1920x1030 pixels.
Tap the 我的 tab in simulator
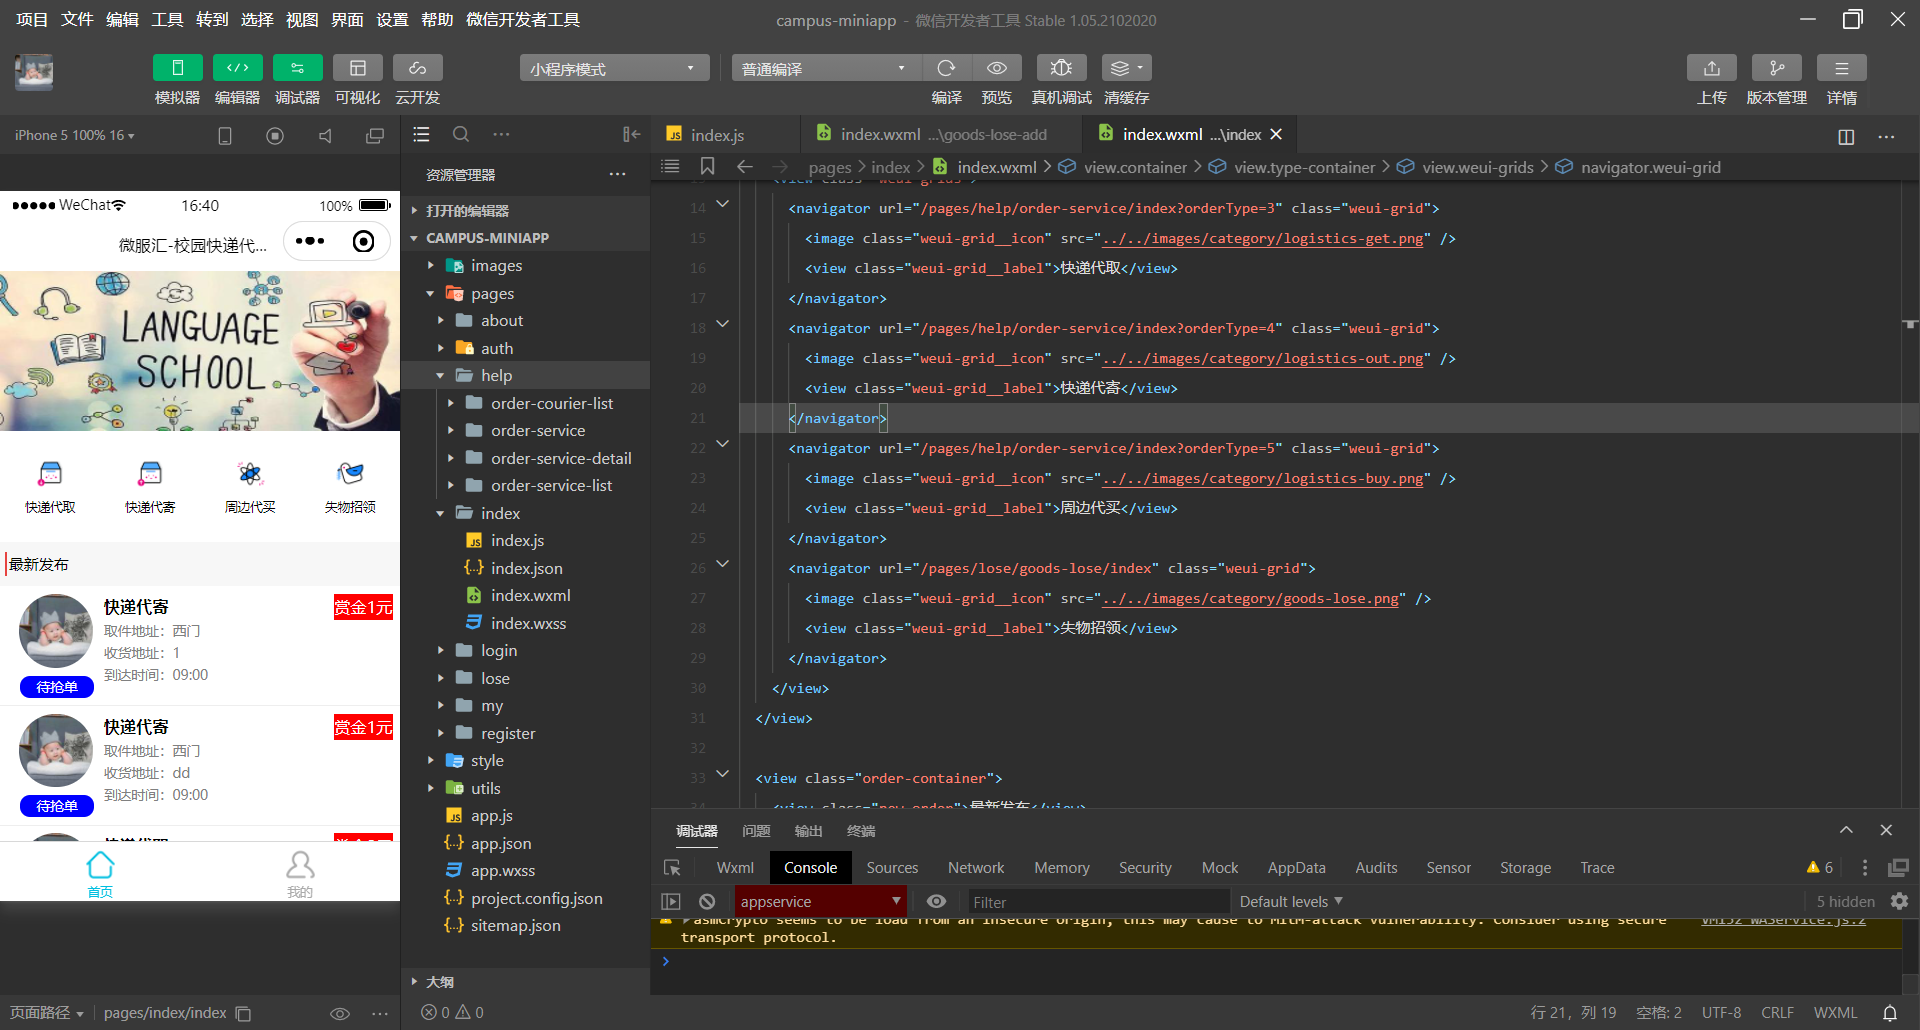tap(300, 873)
